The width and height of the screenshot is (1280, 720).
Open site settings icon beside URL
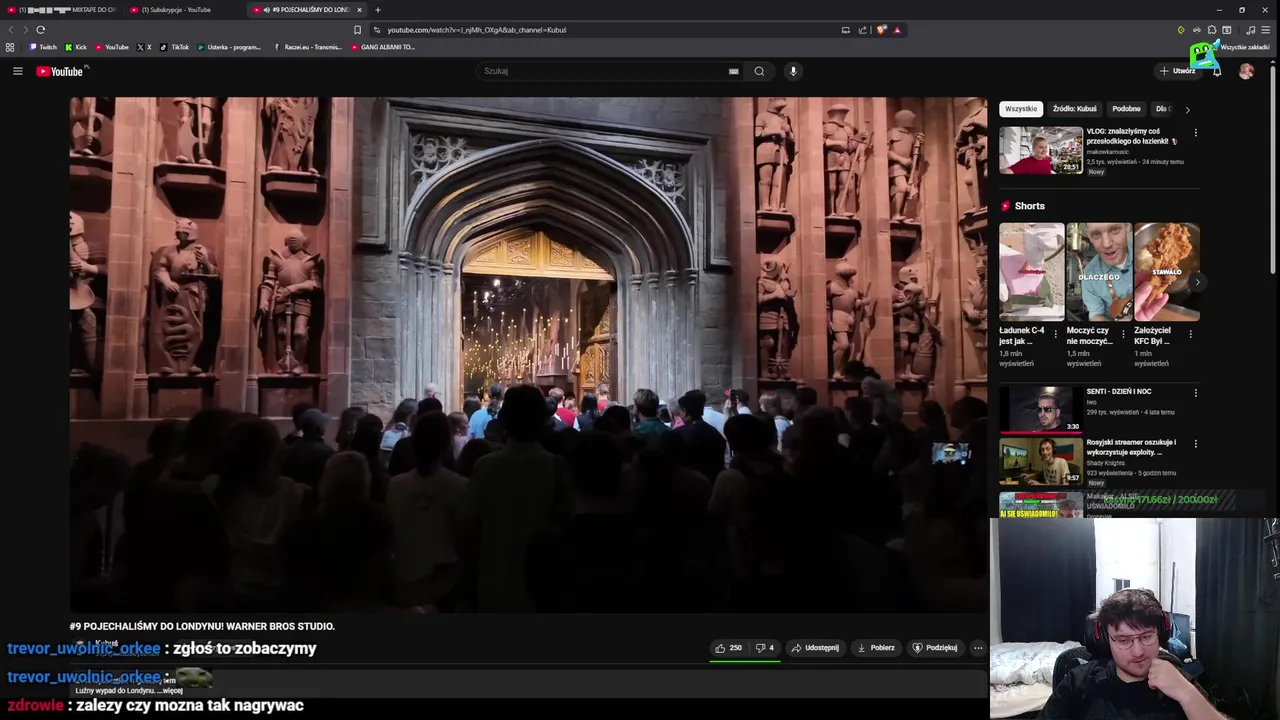pyautogui.click(x=376, y=30)
